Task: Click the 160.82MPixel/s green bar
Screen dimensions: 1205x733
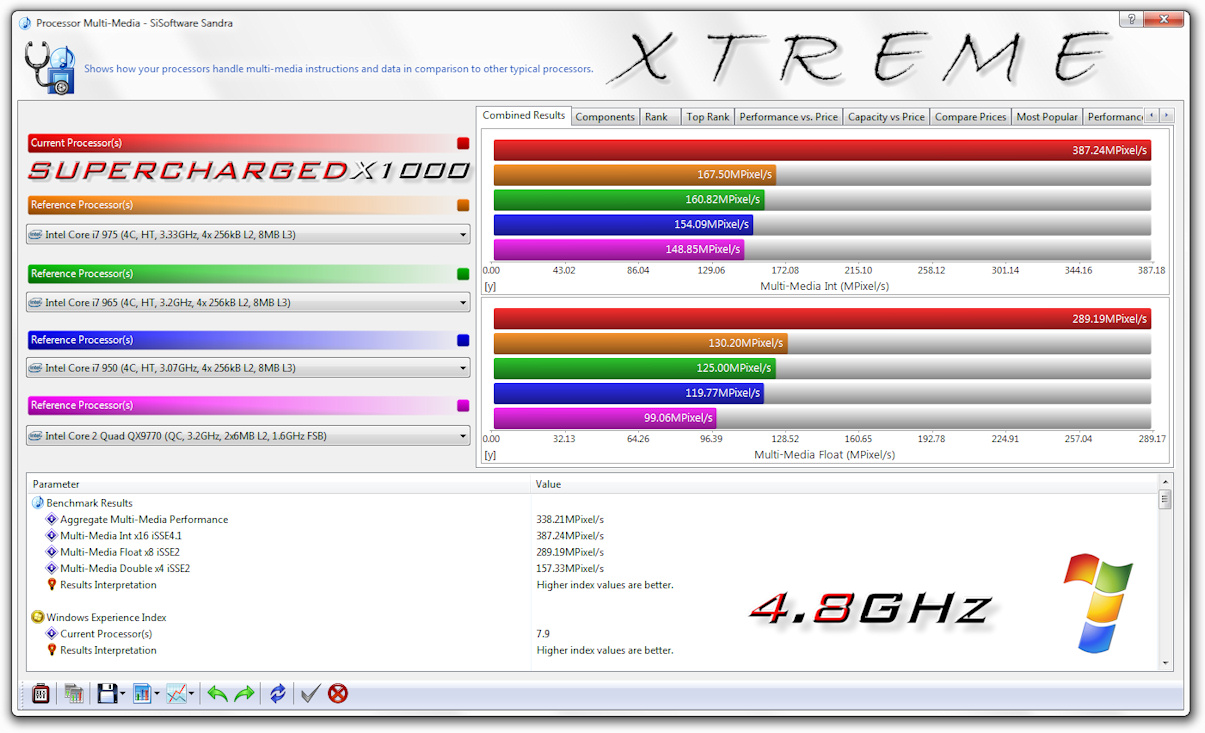Action: pos(629,199)
